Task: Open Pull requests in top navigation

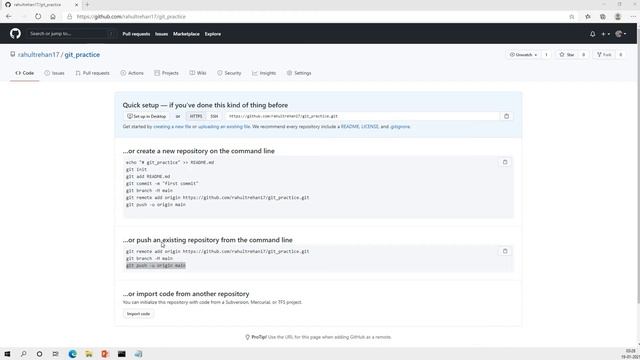Action: click(136, 34)
